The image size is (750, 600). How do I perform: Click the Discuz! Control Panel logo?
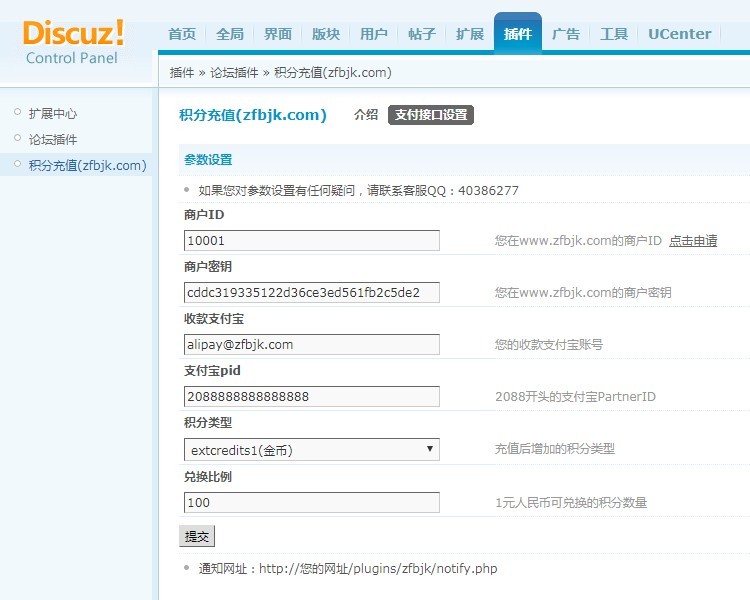coord(73,42)
